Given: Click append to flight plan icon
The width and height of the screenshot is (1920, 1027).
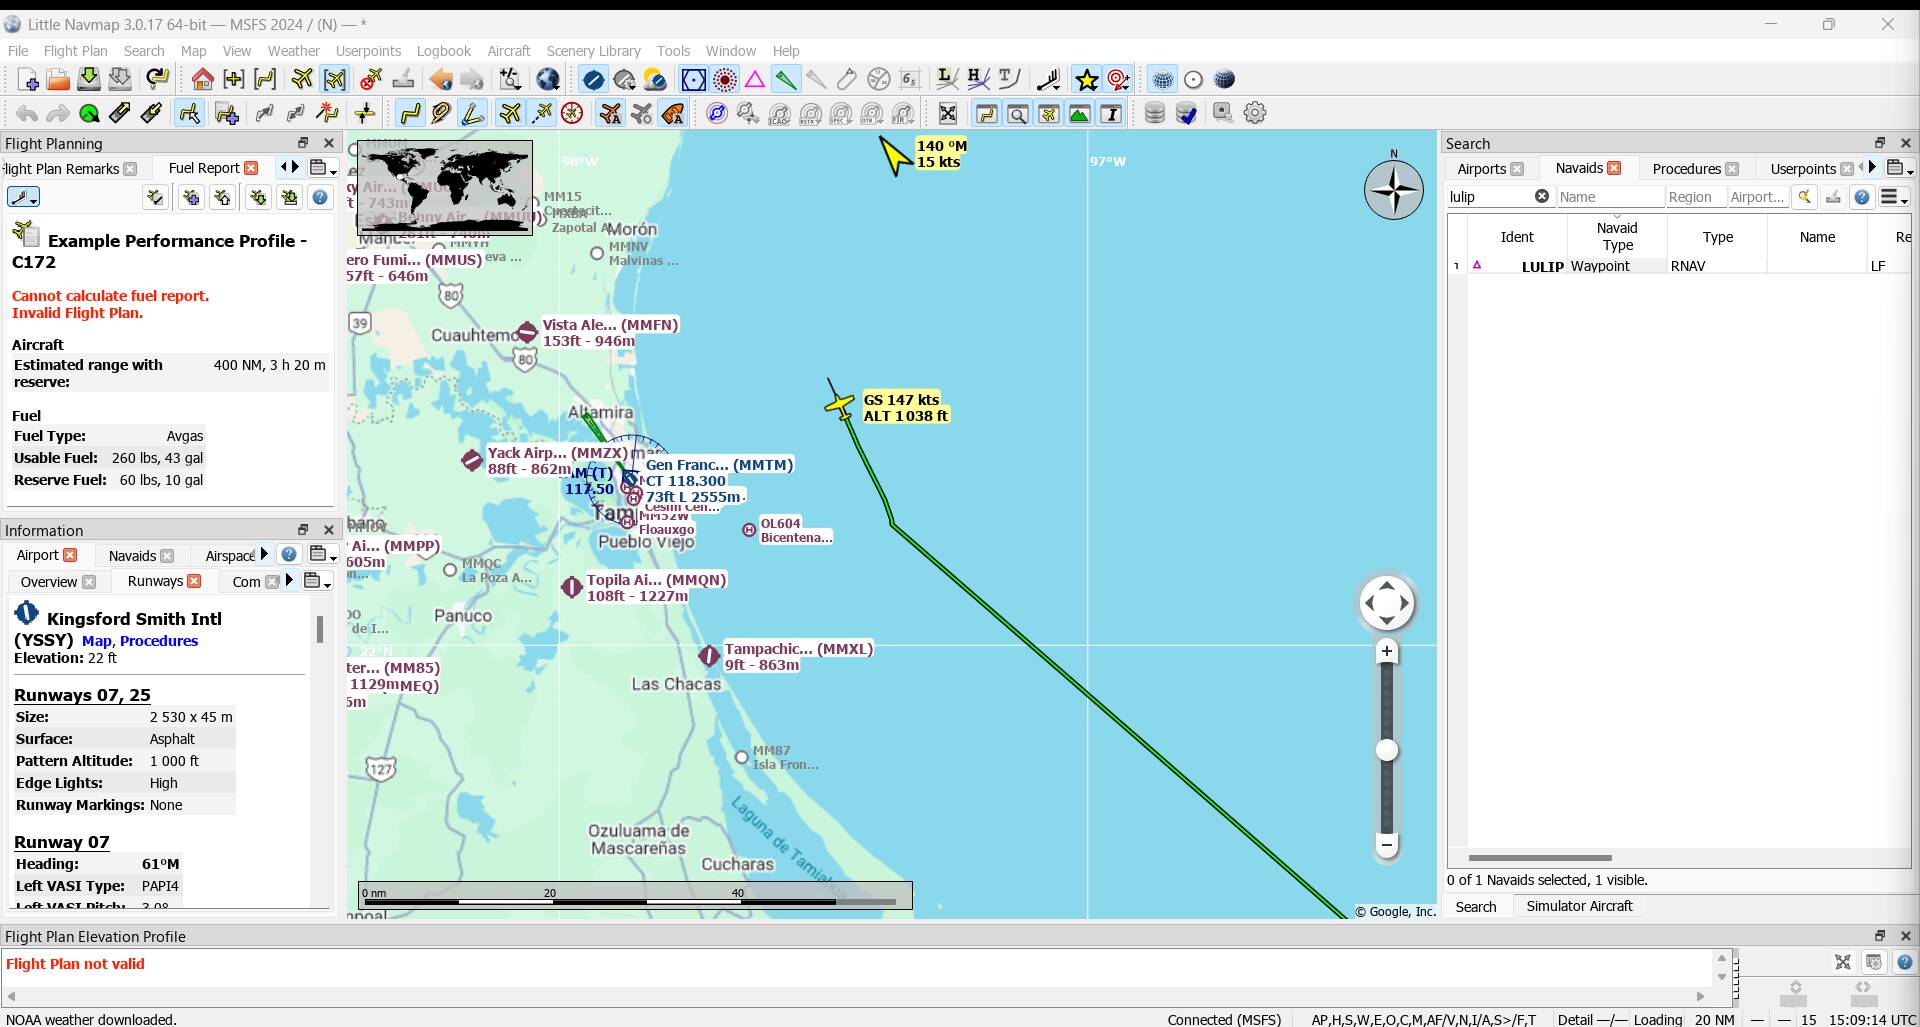Looking at the screenshot, I should pos(227,114).
